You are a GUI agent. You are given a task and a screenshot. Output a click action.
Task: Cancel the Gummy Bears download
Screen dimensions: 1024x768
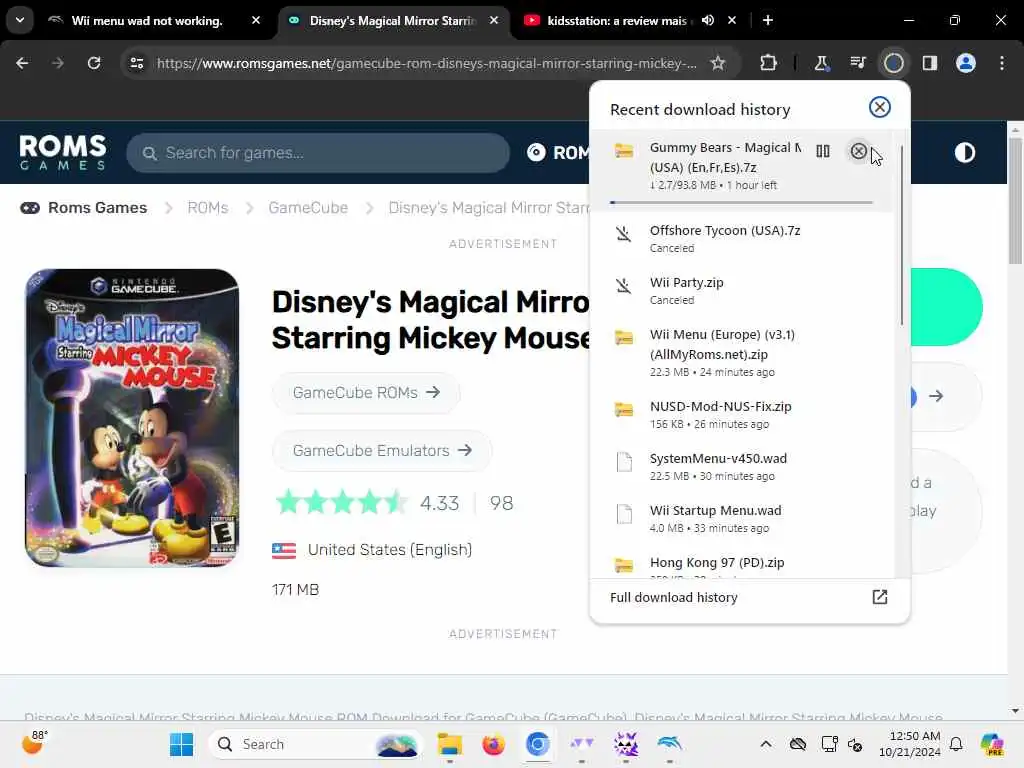click(858, 152)
